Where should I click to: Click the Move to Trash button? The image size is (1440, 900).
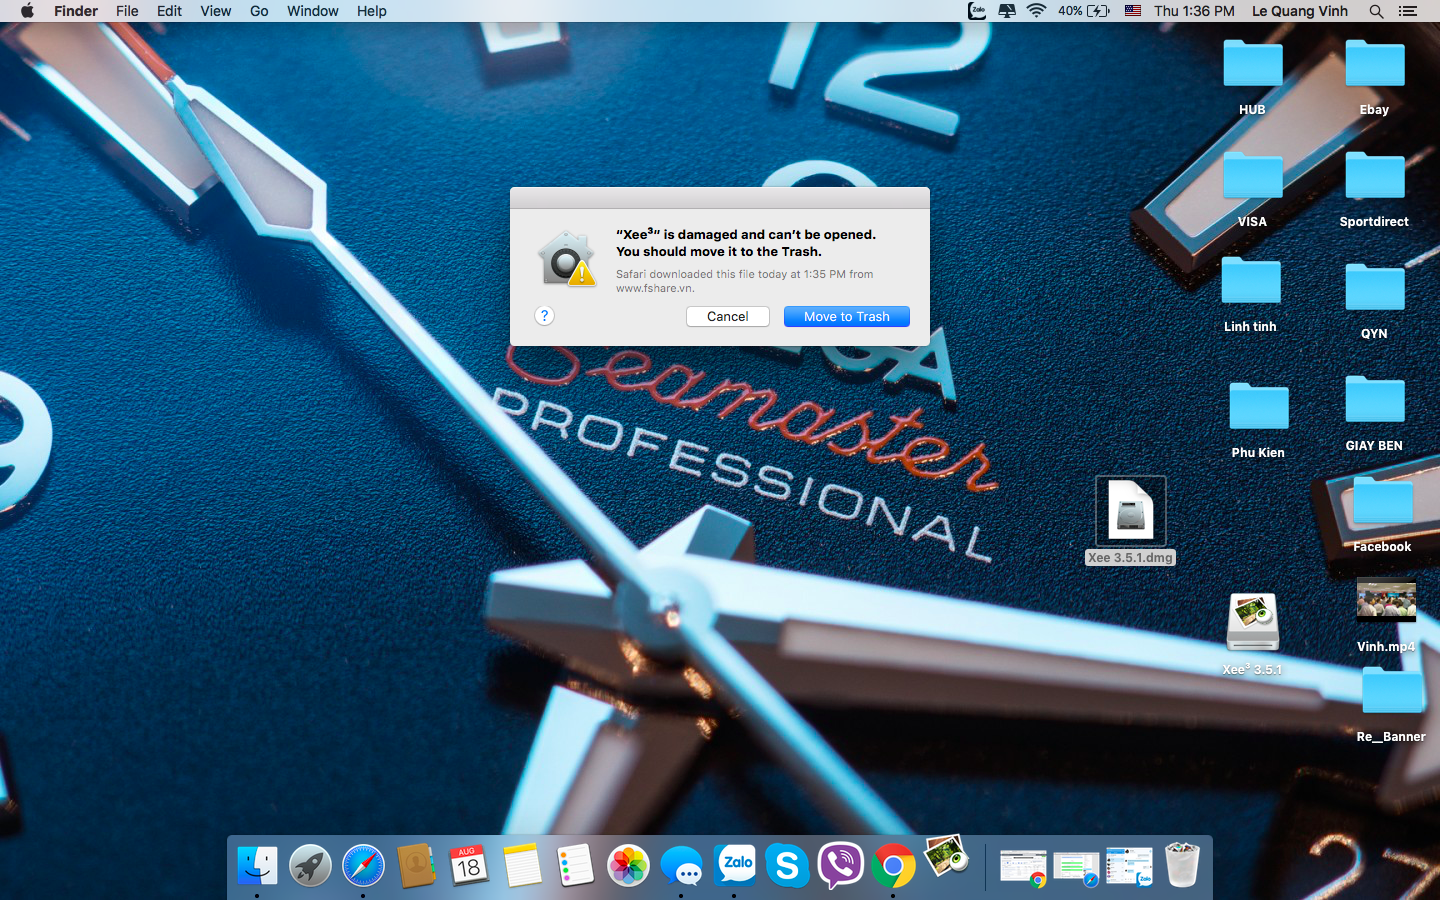click(x=846, y=316)
